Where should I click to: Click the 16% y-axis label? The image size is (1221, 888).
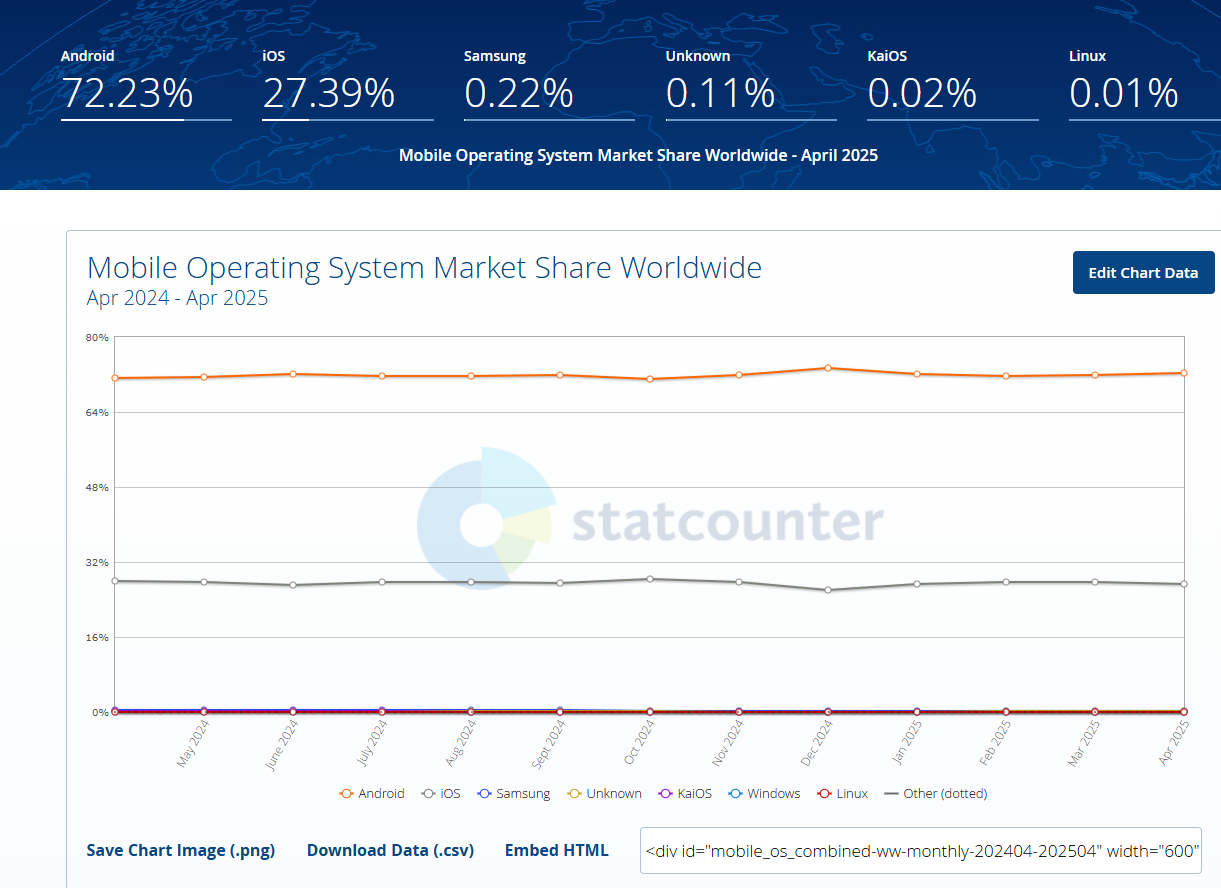pyautogui.click(x=97, y=637)
